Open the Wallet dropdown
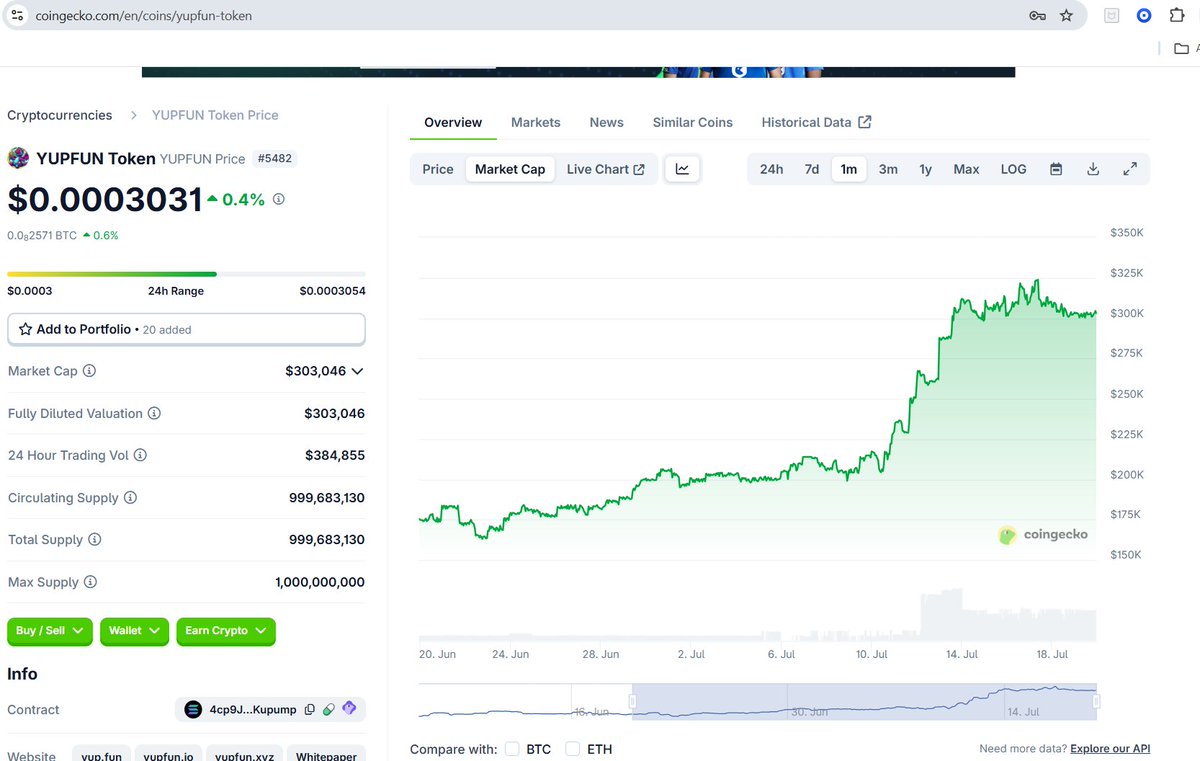Image resolution: width=1200 pixels, height=761 pixels. (134, 631)
